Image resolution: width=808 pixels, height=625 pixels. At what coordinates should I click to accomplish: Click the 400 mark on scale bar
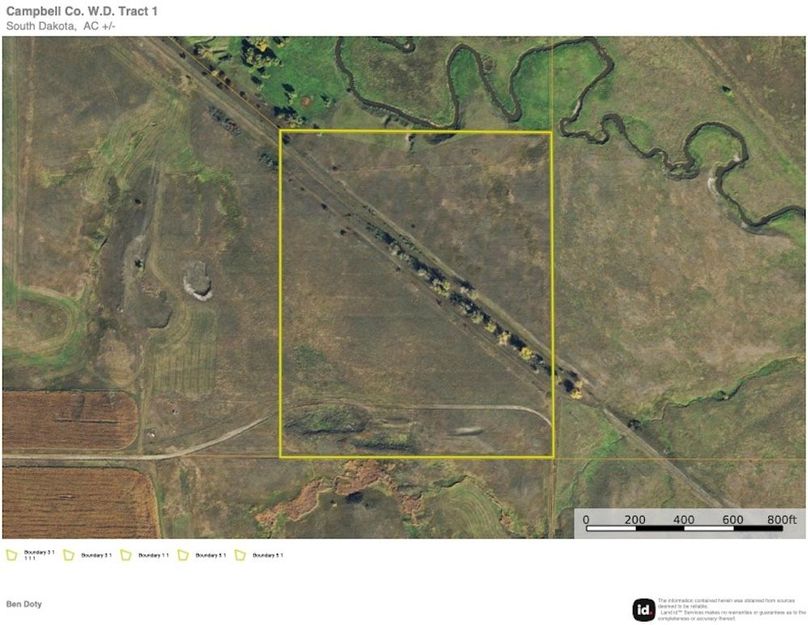[684, 520]
